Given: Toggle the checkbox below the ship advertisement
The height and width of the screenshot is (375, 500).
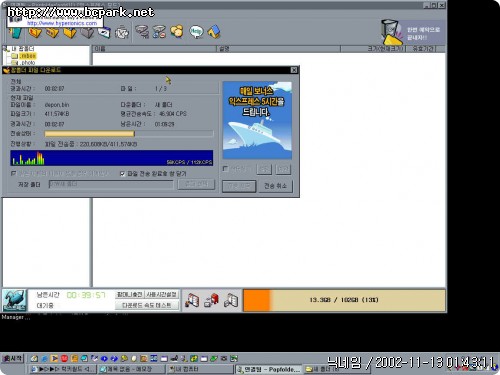Looking at the screenshot, I should pos(225,169).
